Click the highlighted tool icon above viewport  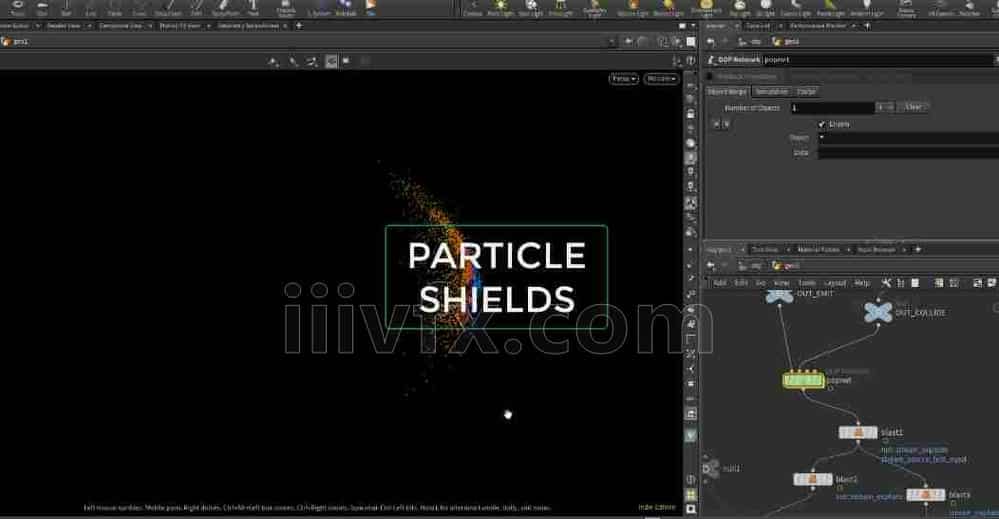pyautogui.click(x=331, y=61)
